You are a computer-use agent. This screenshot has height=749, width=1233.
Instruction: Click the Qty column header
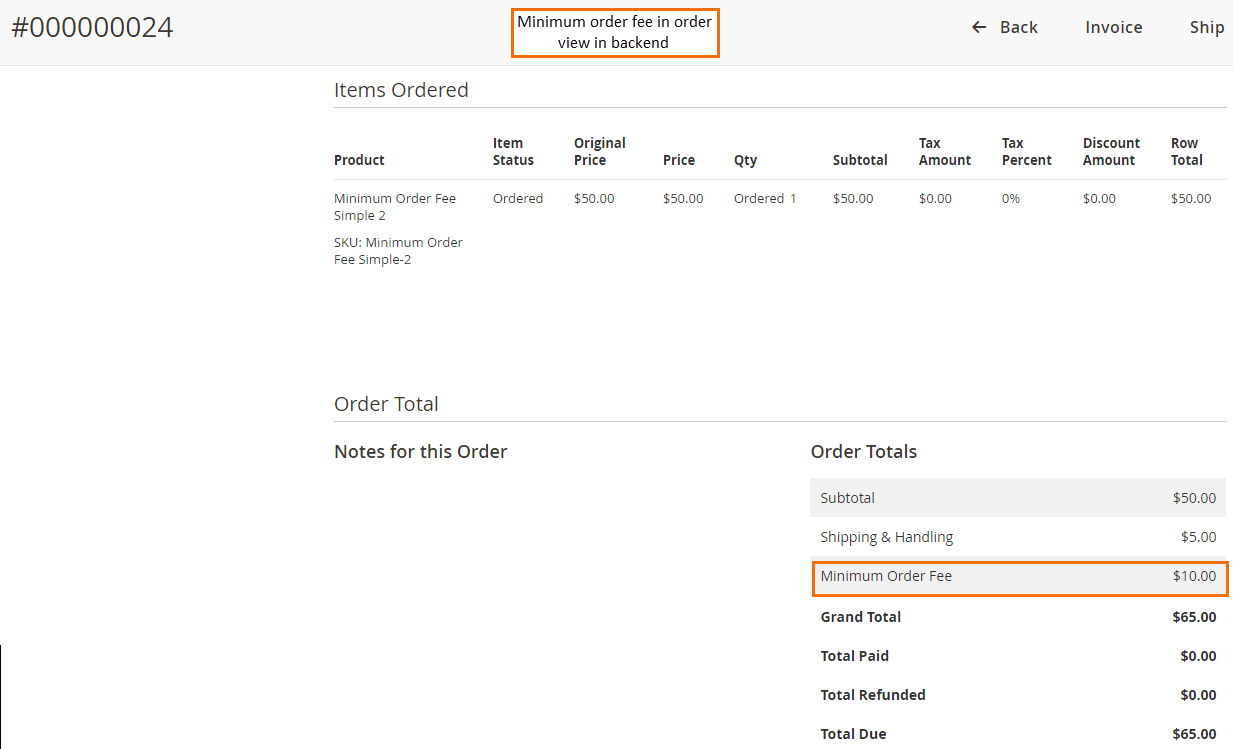pyautogui.click(x=745, y=159)
